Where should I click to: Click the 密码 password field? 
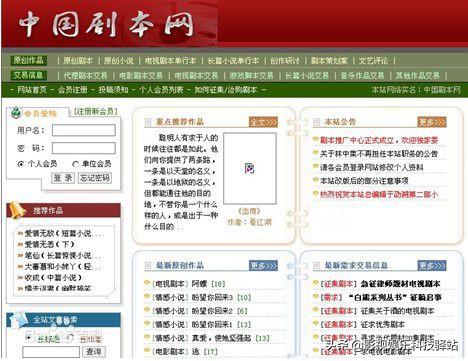[x=84, y=148]
